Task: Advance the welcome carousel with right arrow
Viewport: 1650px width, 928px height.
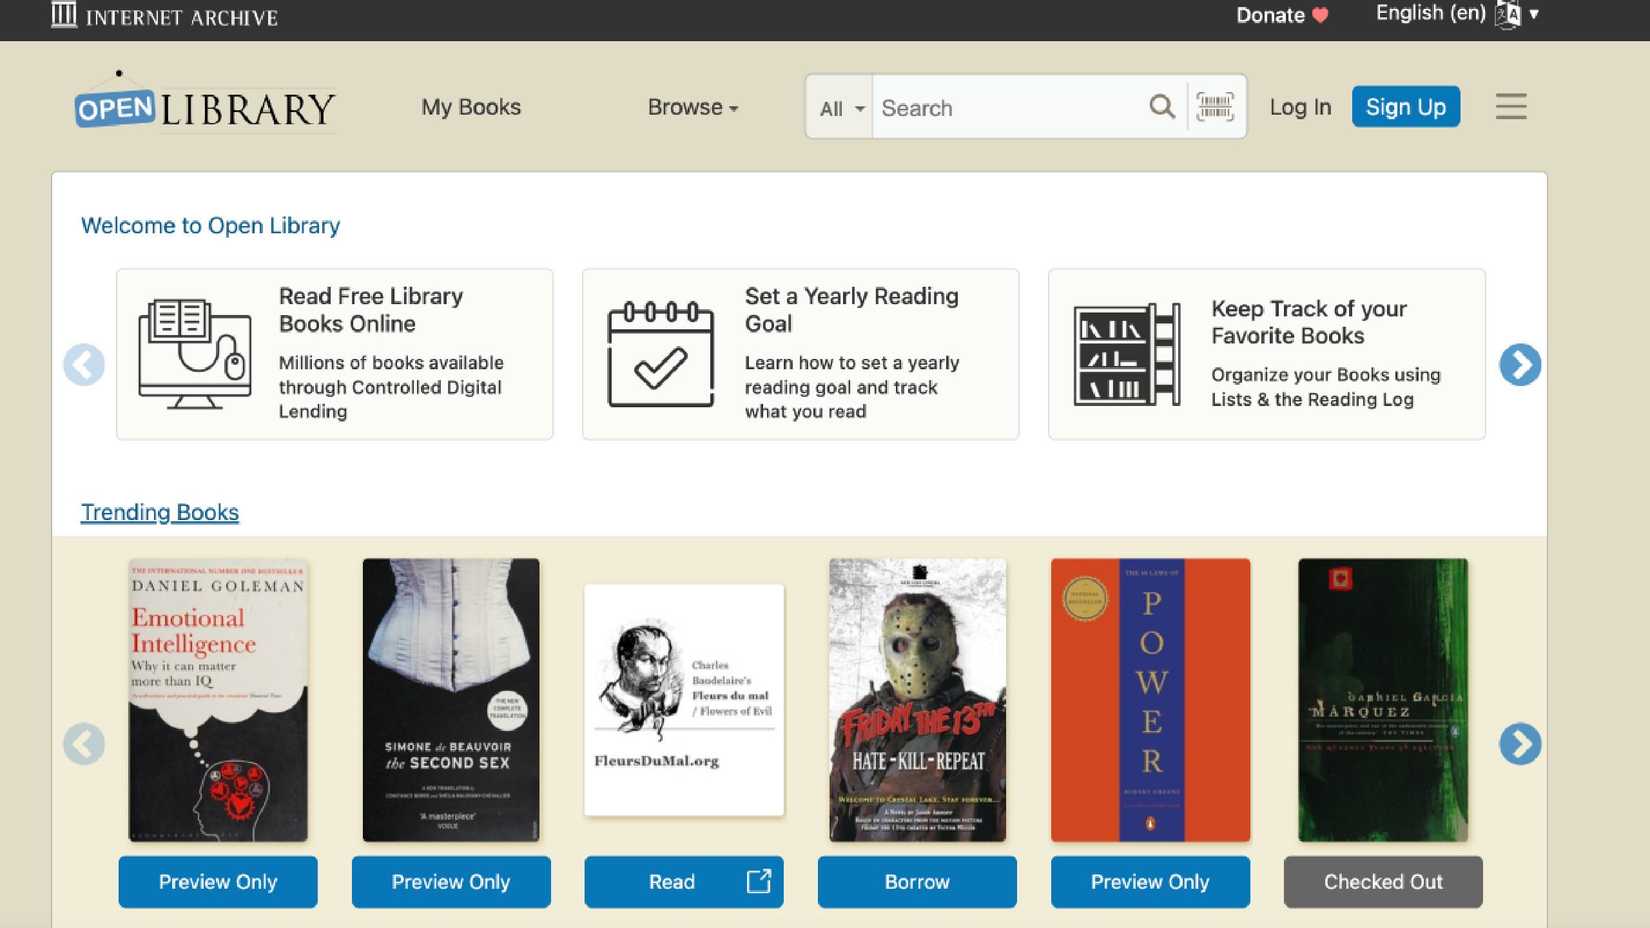Action: tap(1520, 365)
